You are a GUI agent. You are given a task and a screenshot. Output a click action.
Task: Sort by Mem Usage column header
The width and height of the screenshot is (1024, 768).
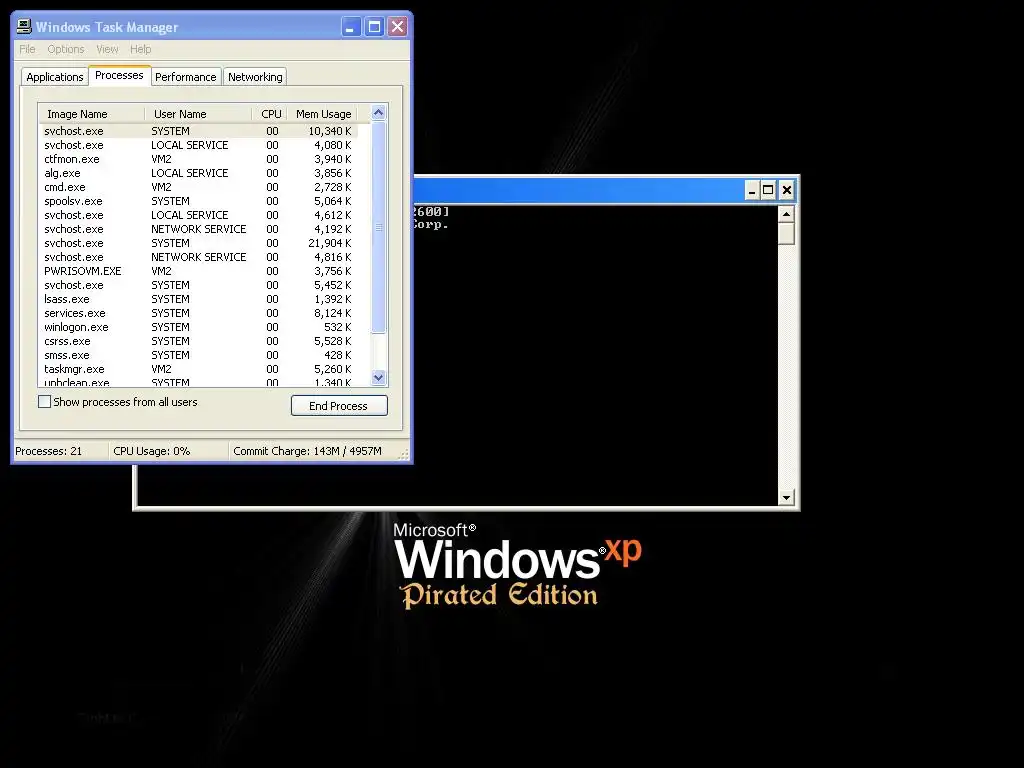(x=323, y=114)
